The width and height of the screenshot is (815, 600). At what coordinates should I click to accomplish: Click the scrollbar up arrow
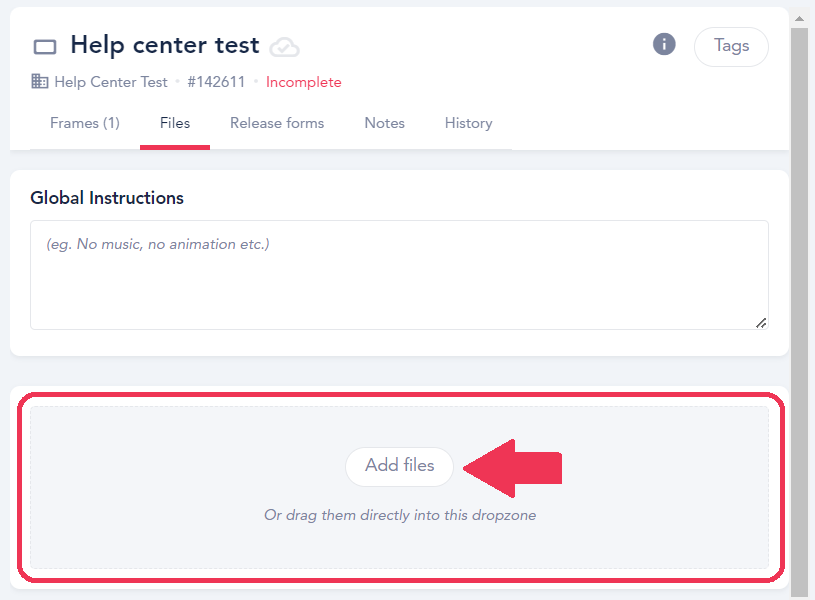pyautogui.click(x=799, y=18)
